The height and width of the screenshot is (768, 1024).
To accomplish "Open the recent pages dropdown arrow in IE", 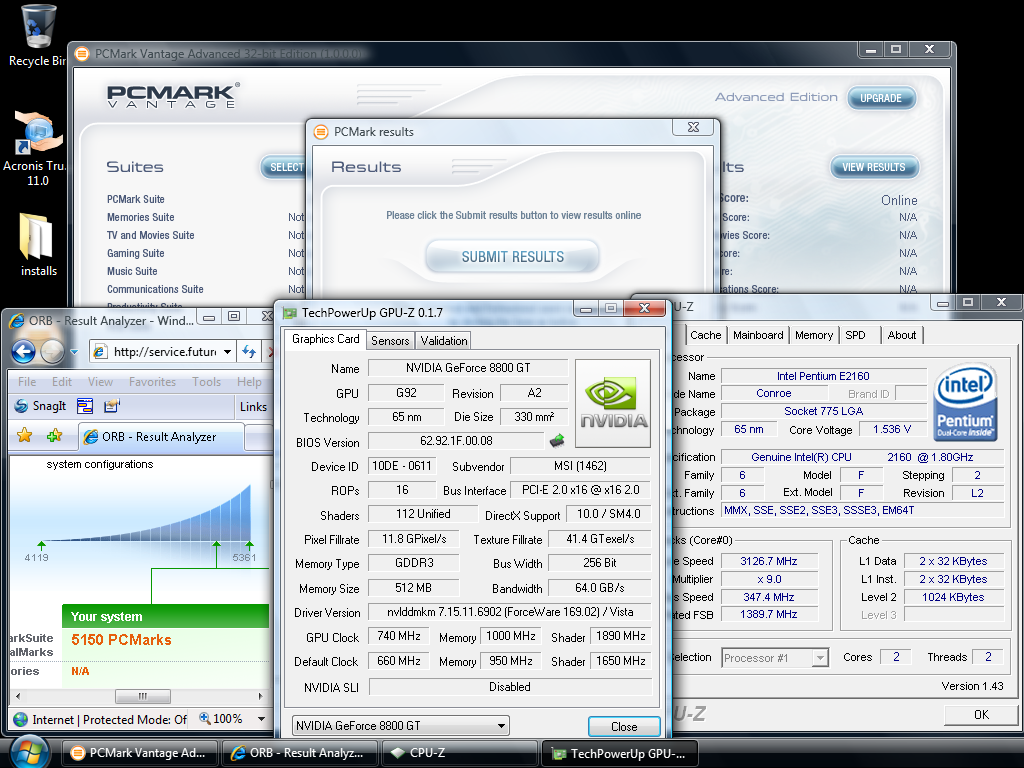I will (x=74, y=352).
